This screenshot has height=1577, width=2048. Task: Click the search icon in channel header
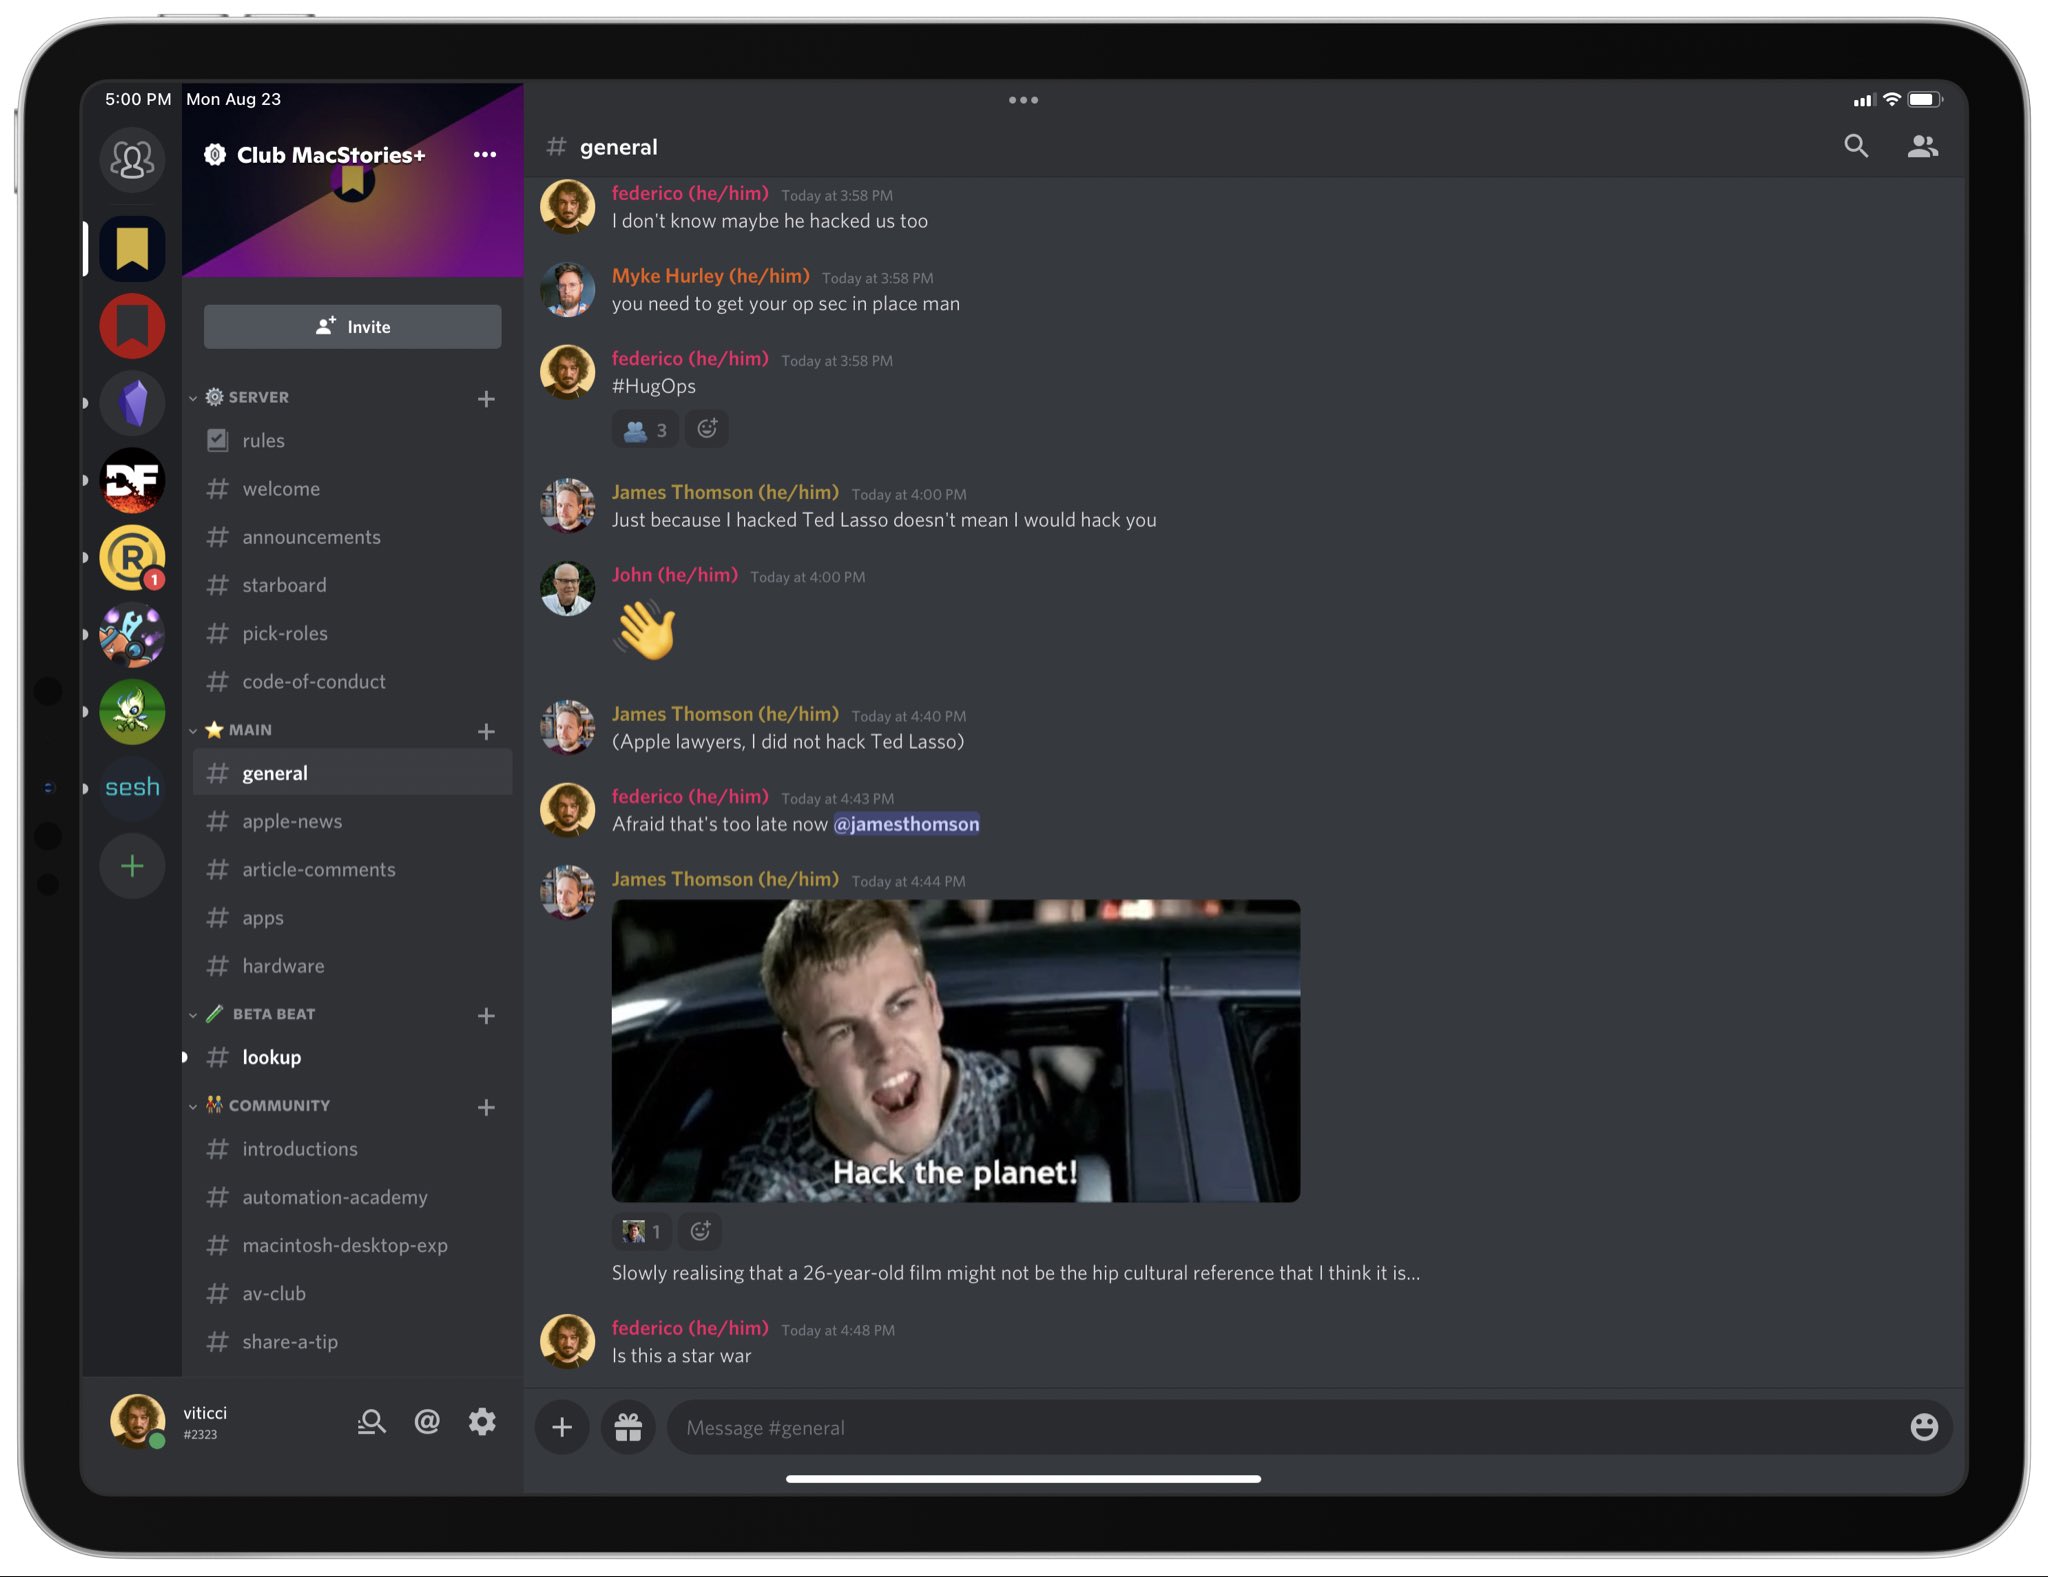click(1854, 147)
